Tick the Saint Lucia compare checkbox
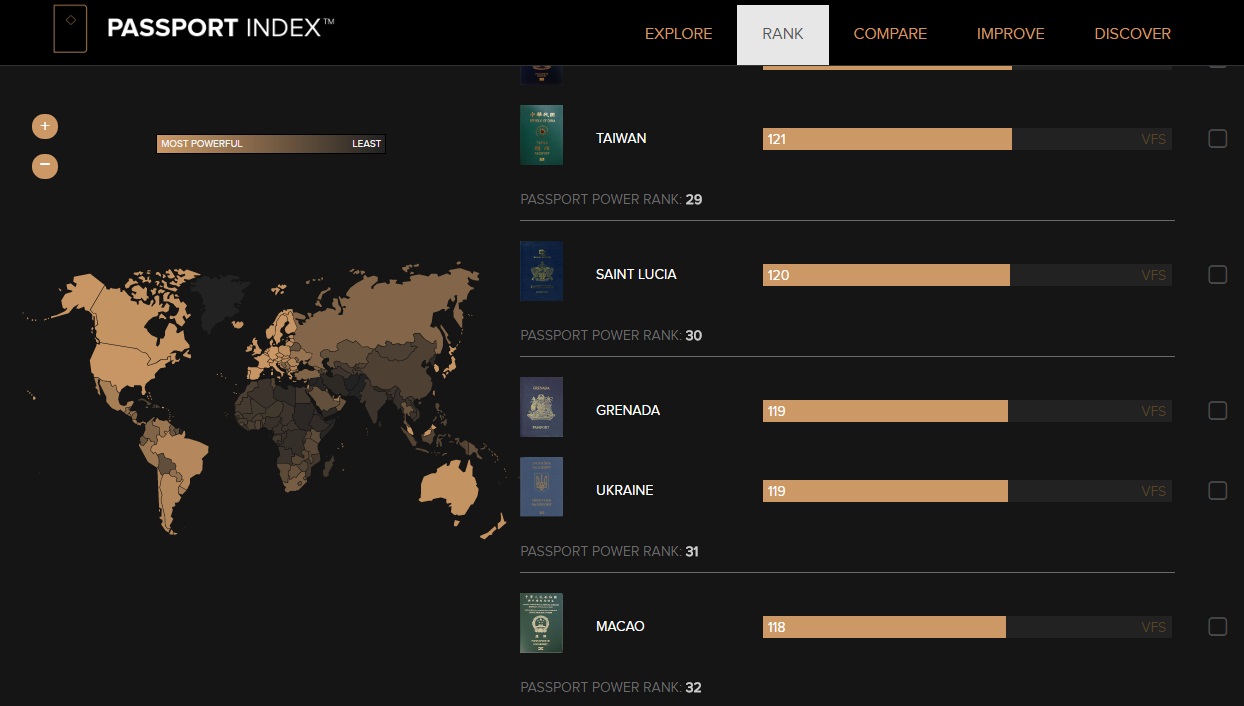Viewport: 1244px width, 706px height. point(1217,275)
